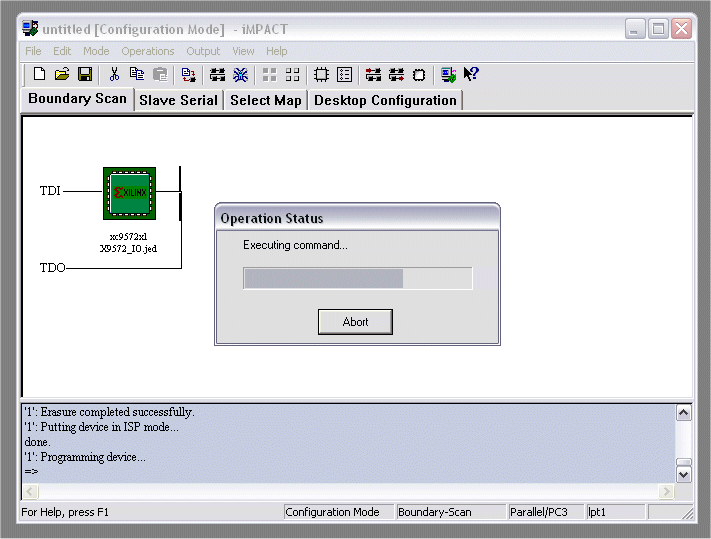Click the 'Putting device in ISP mode' log line

click(102, 427)
